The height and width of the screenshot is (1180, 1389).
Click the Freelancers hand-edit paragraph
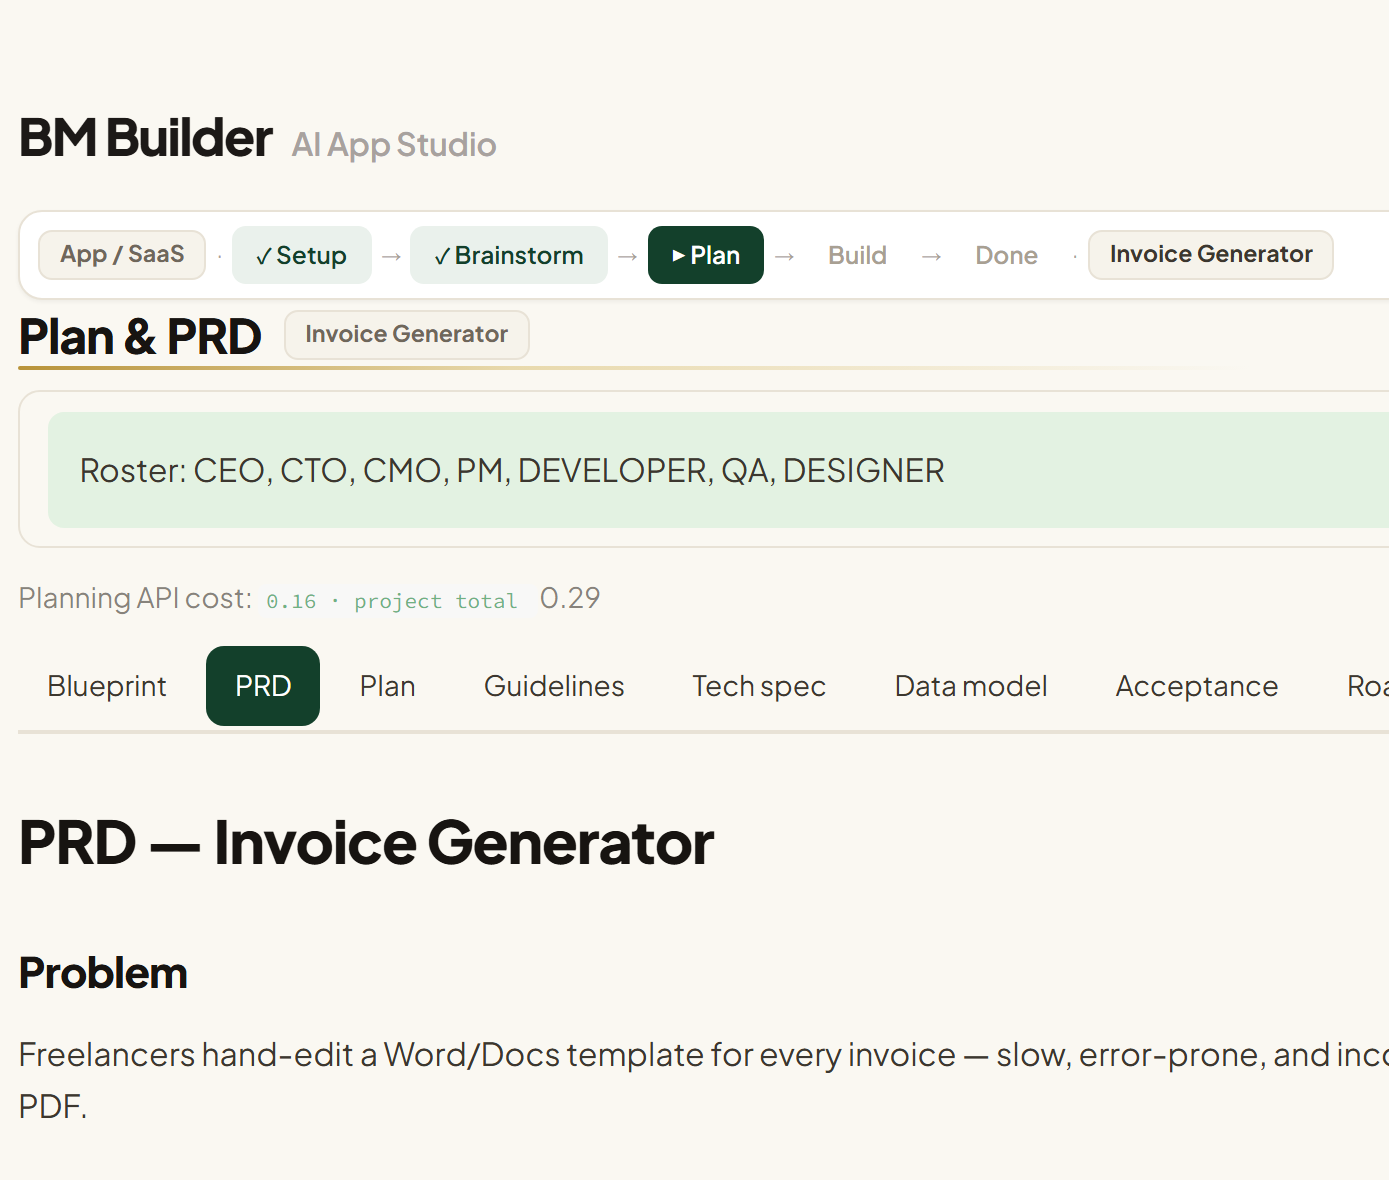pyautogui.click(x=704, y=1081)
